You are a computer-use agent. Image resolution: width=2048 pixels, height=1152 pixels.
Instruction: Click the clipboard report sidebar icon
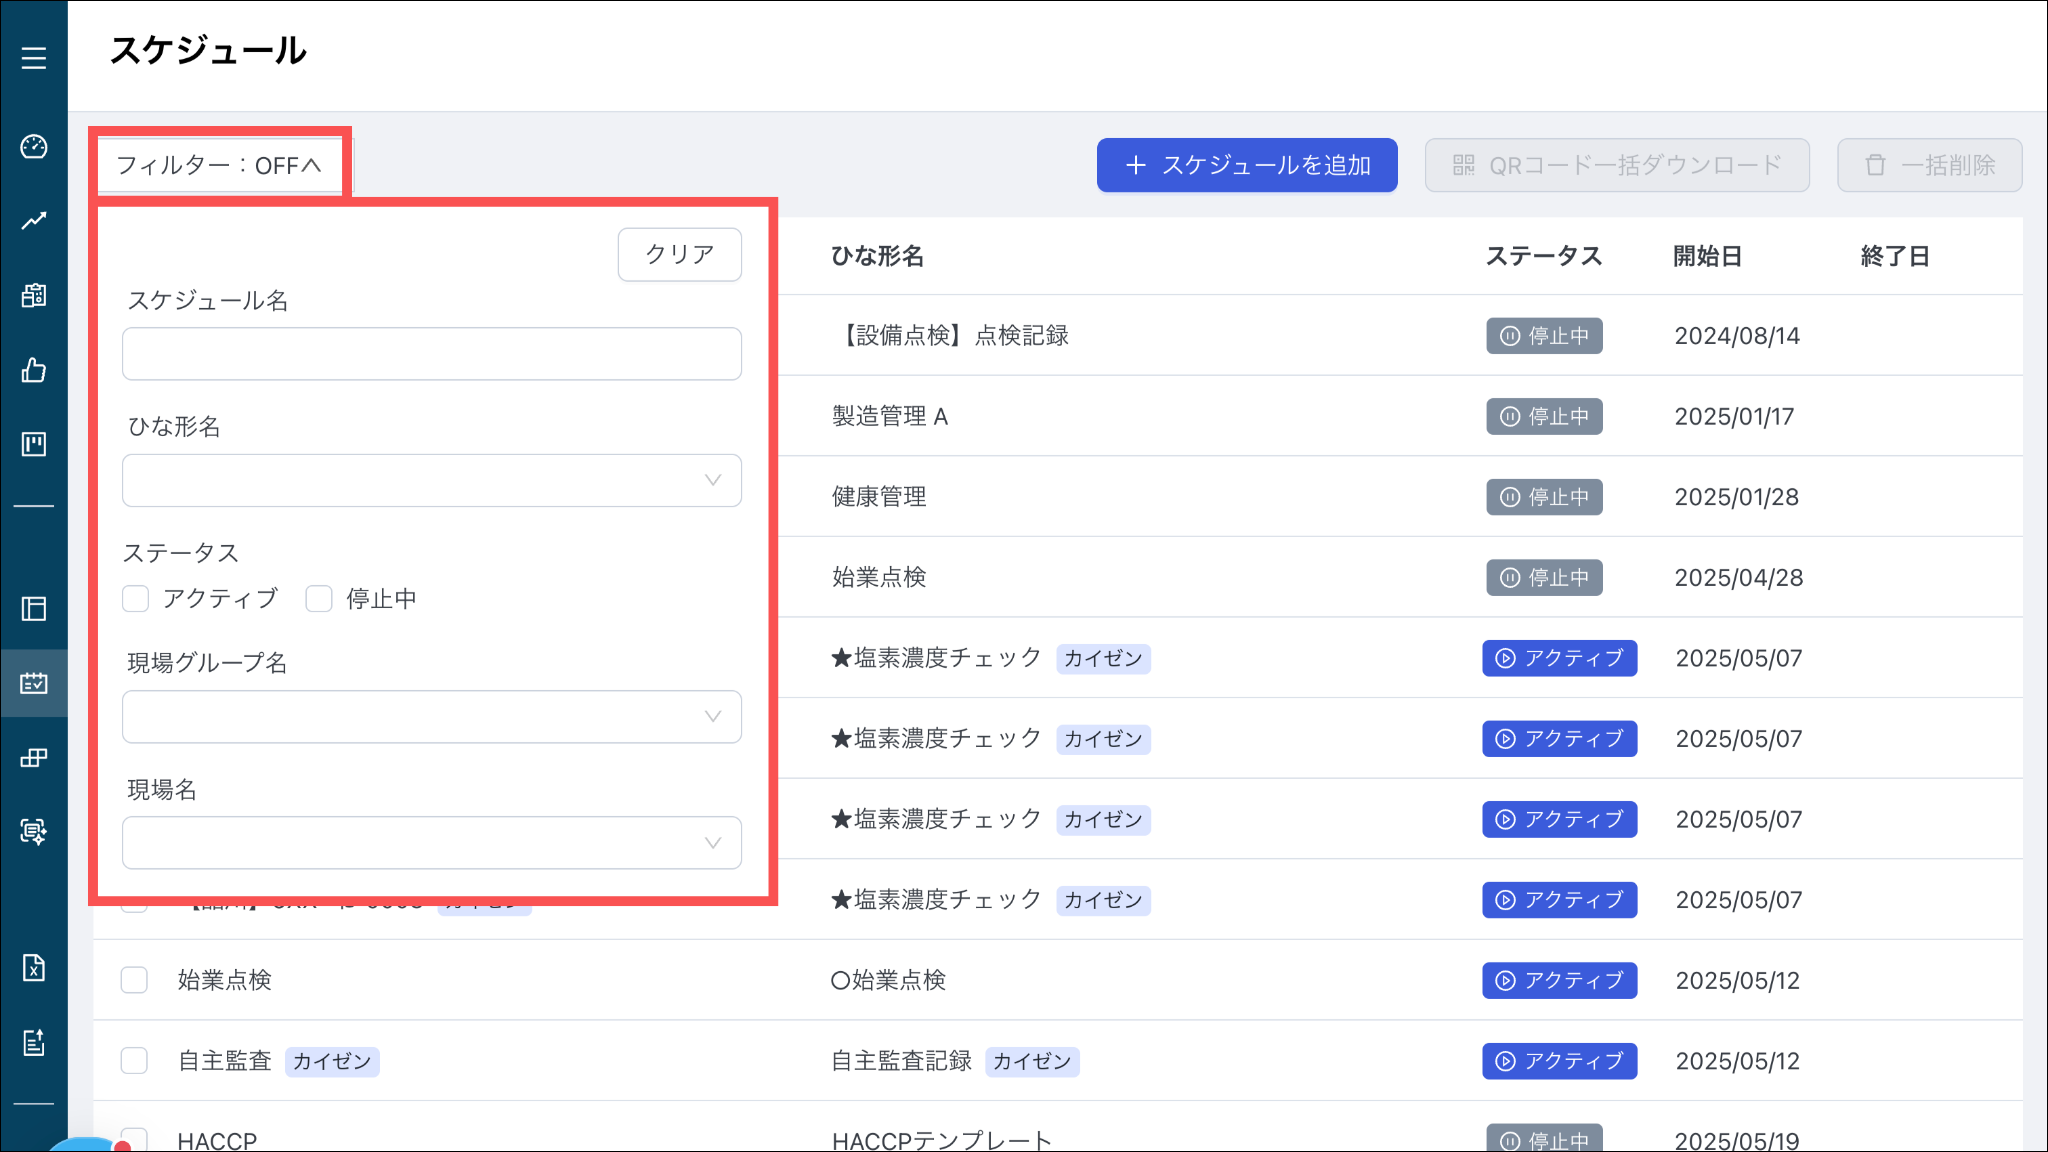(x=34, y=295)
